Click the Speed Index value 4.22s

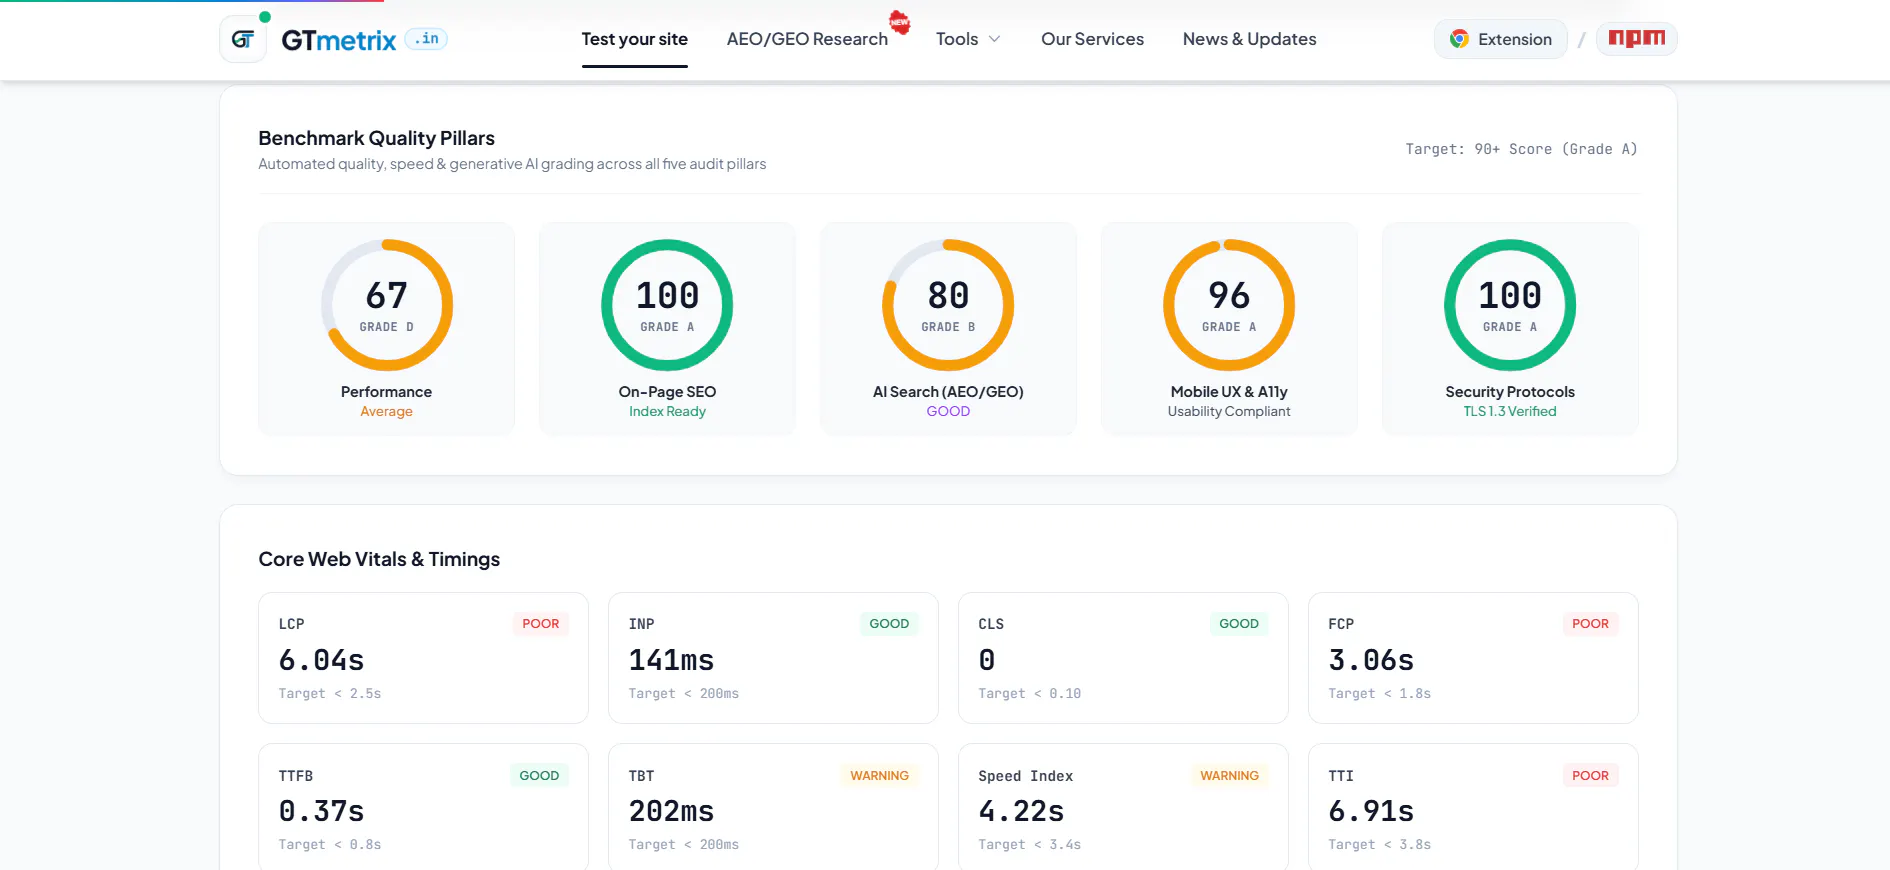click(1021, 811)
